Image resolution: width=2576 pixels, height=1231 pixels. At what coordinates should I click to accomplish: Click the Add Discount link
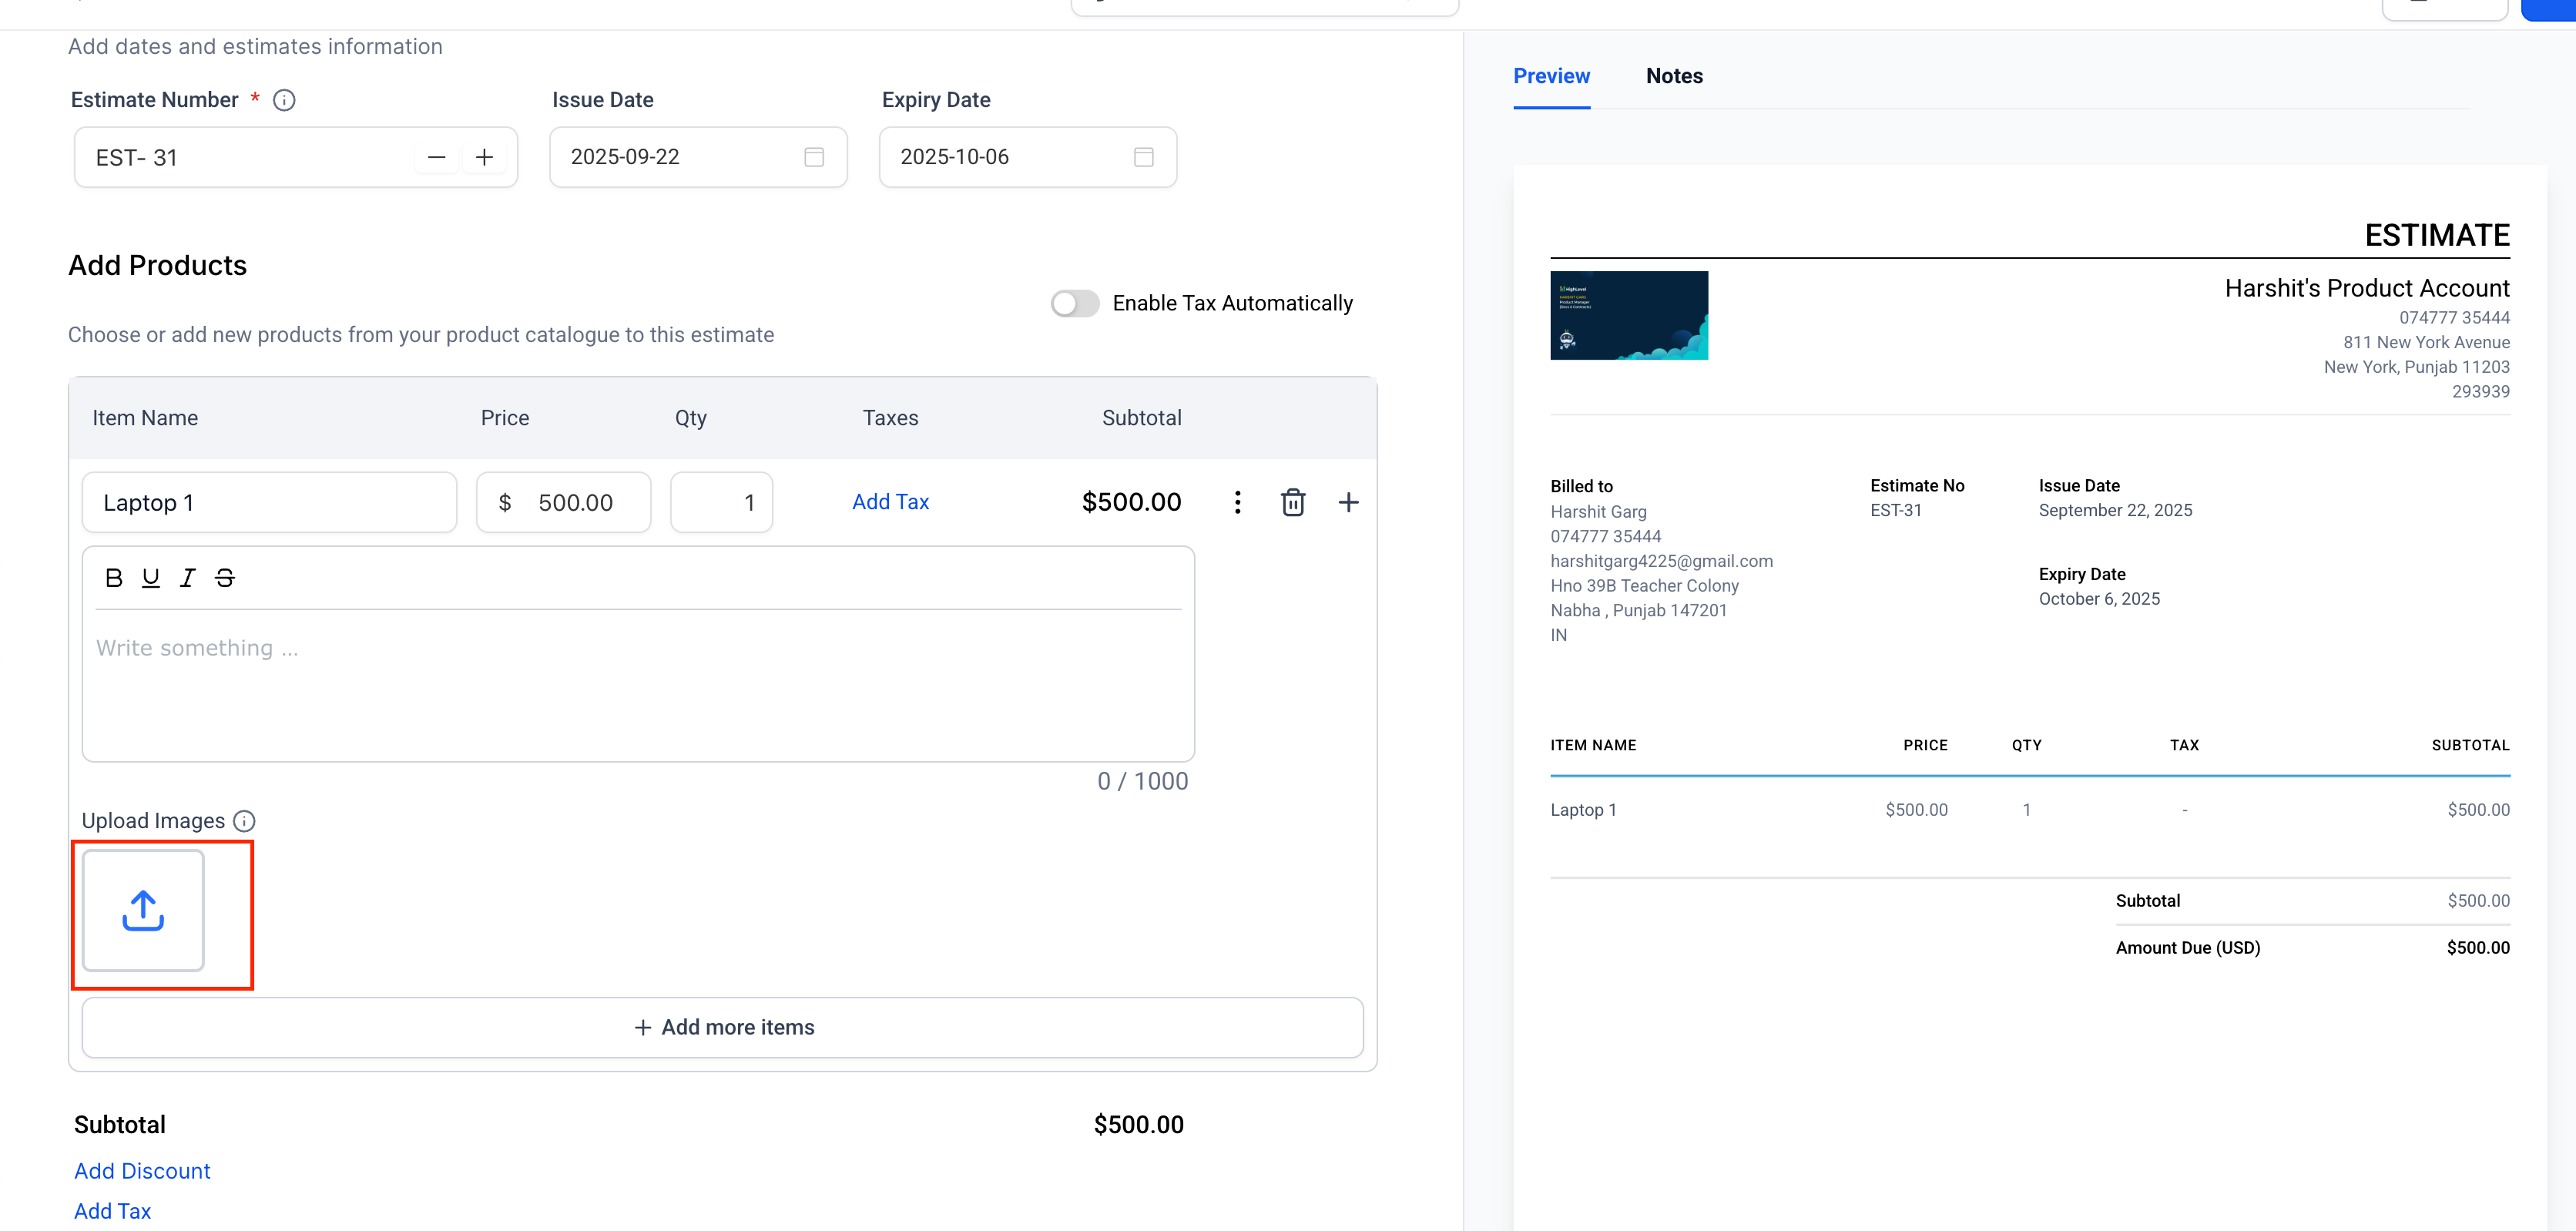click(142, 1171)
